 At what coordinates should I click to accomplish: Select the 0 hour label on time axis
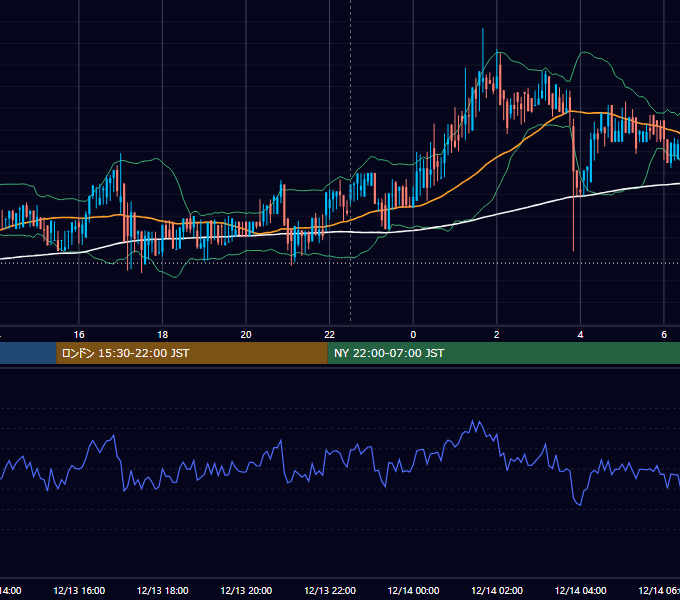413,335
